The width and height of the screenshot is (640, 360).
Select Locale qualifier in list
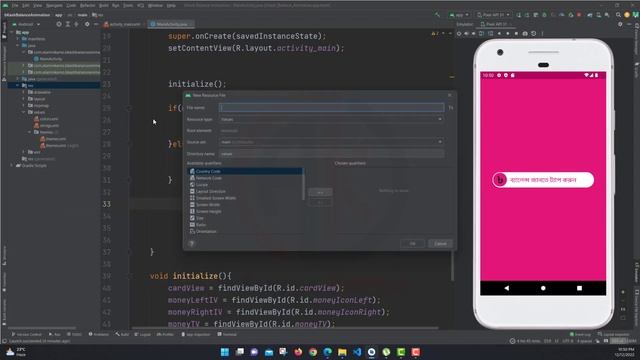(245, 185)
